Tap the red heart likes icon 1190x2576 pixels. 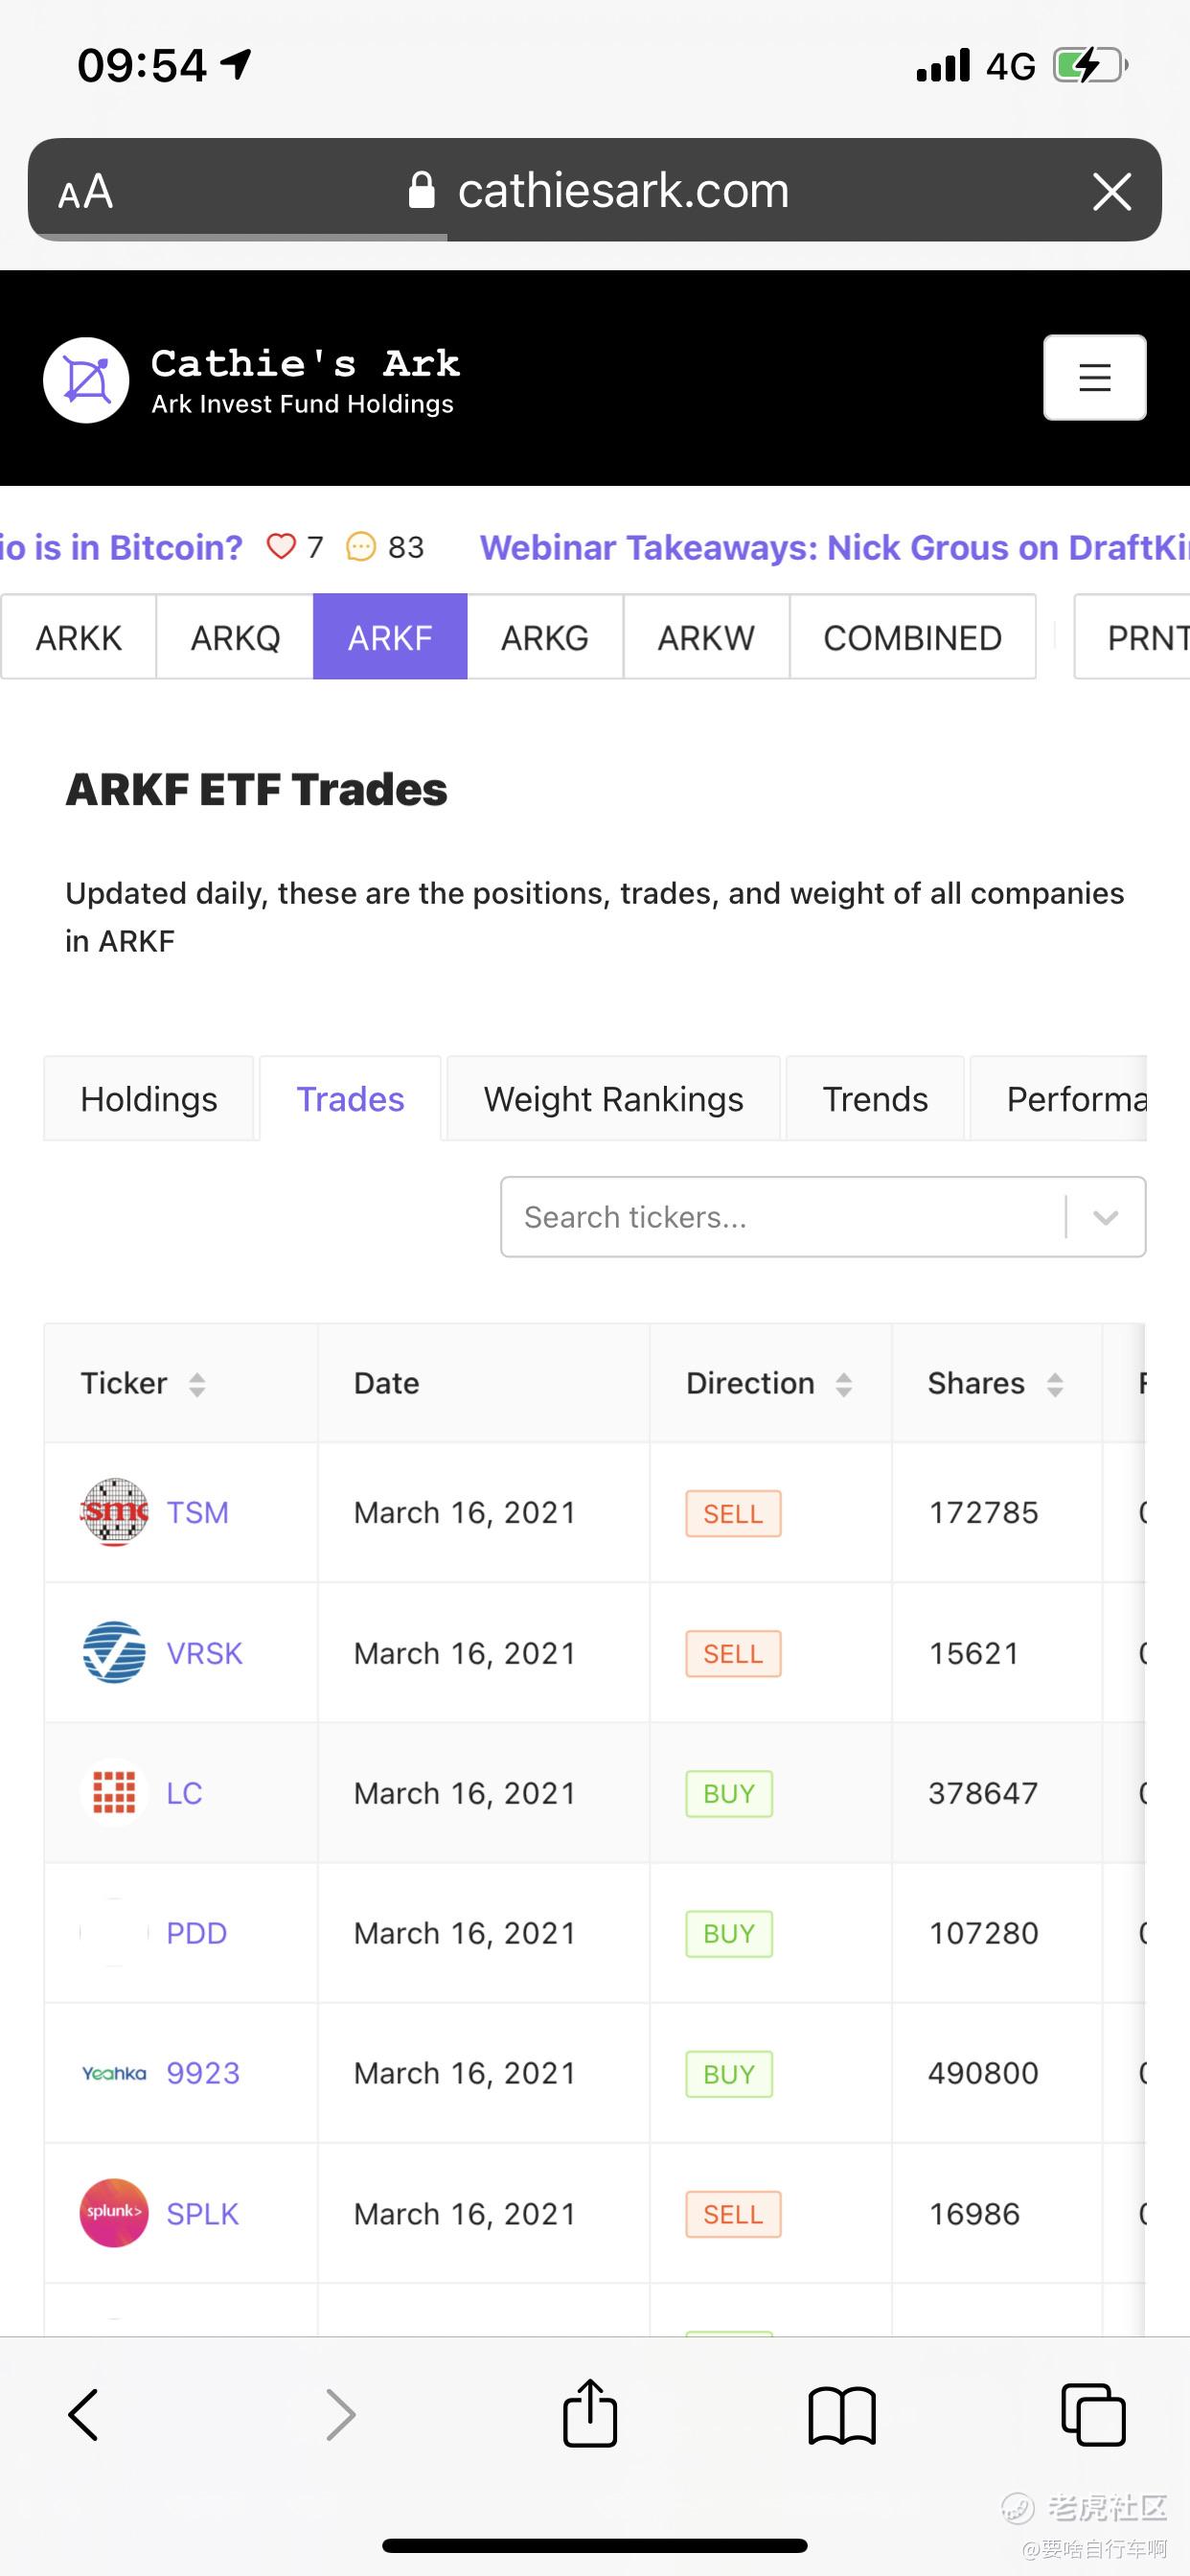click(281, 547)
